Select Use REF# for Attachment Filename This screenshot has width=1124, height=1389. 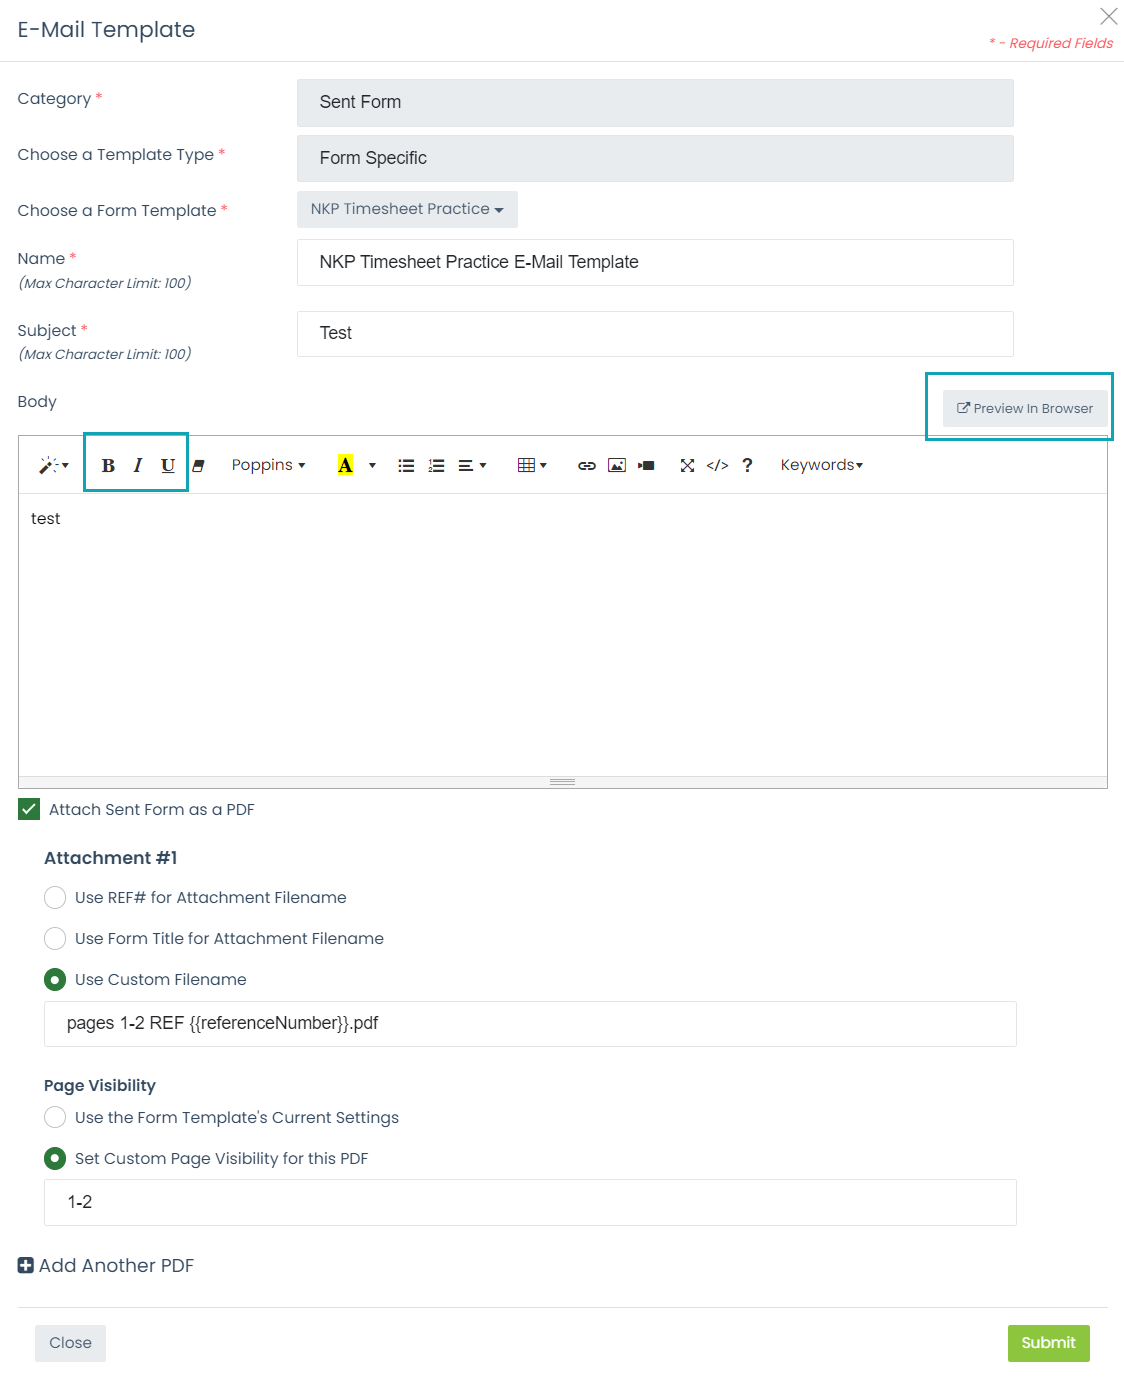point(55,897)
